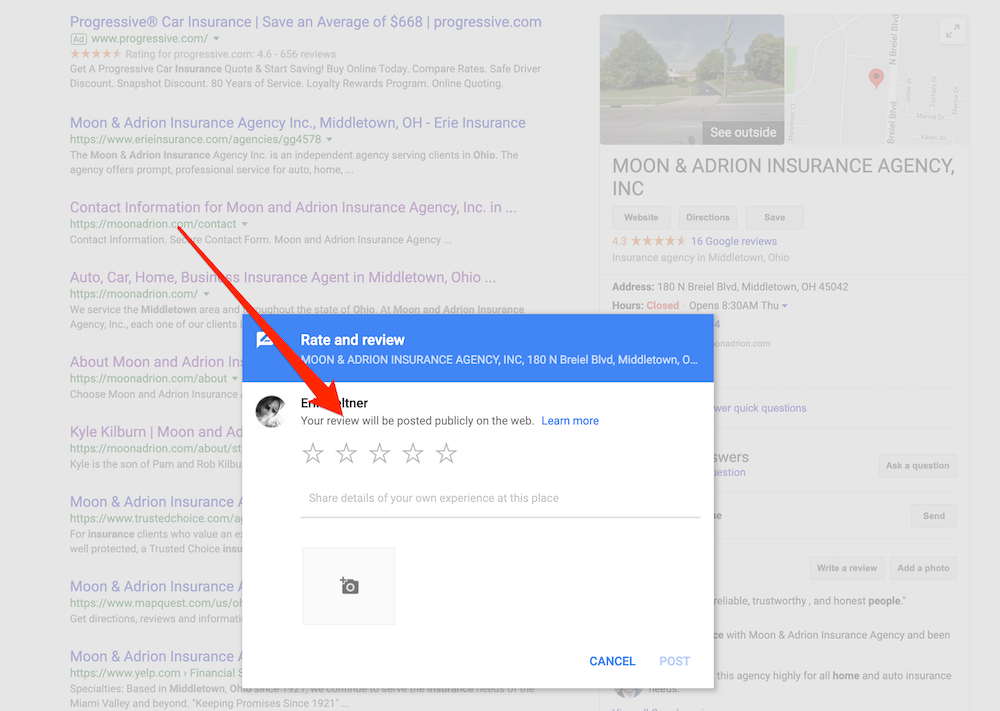Open the Auto, Car, Home, Business Insurance result
This screenshot has height=711, width=1000.
[283, 277]
